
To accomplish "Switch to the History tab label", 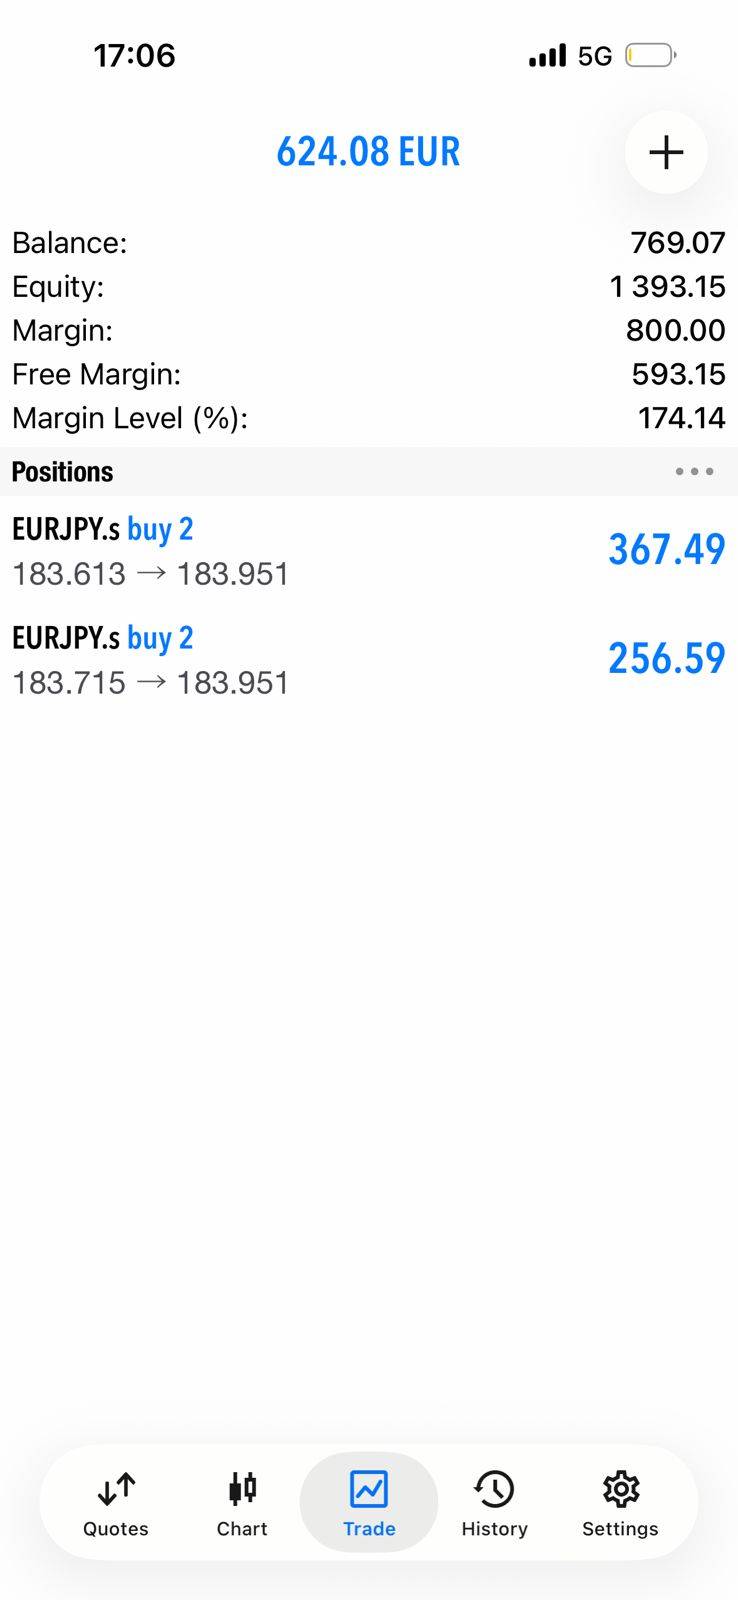I will click(x=494, y=1529).
